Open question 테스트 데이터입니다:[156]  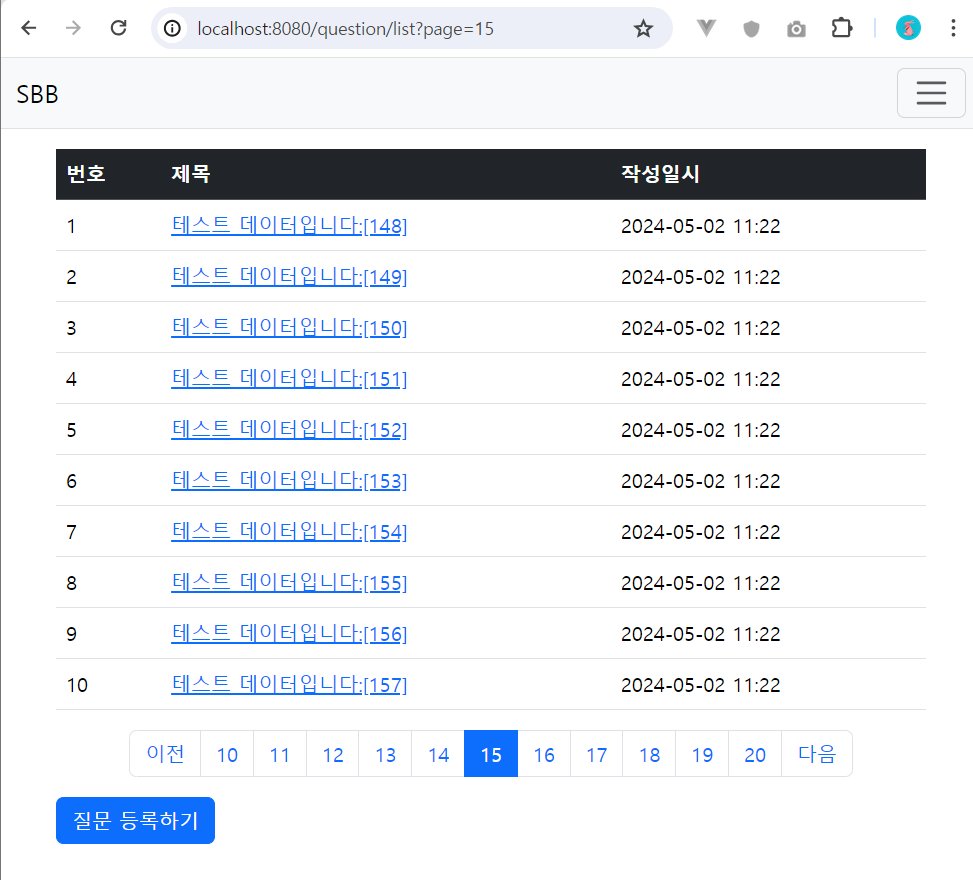click(x=289, y=633)
